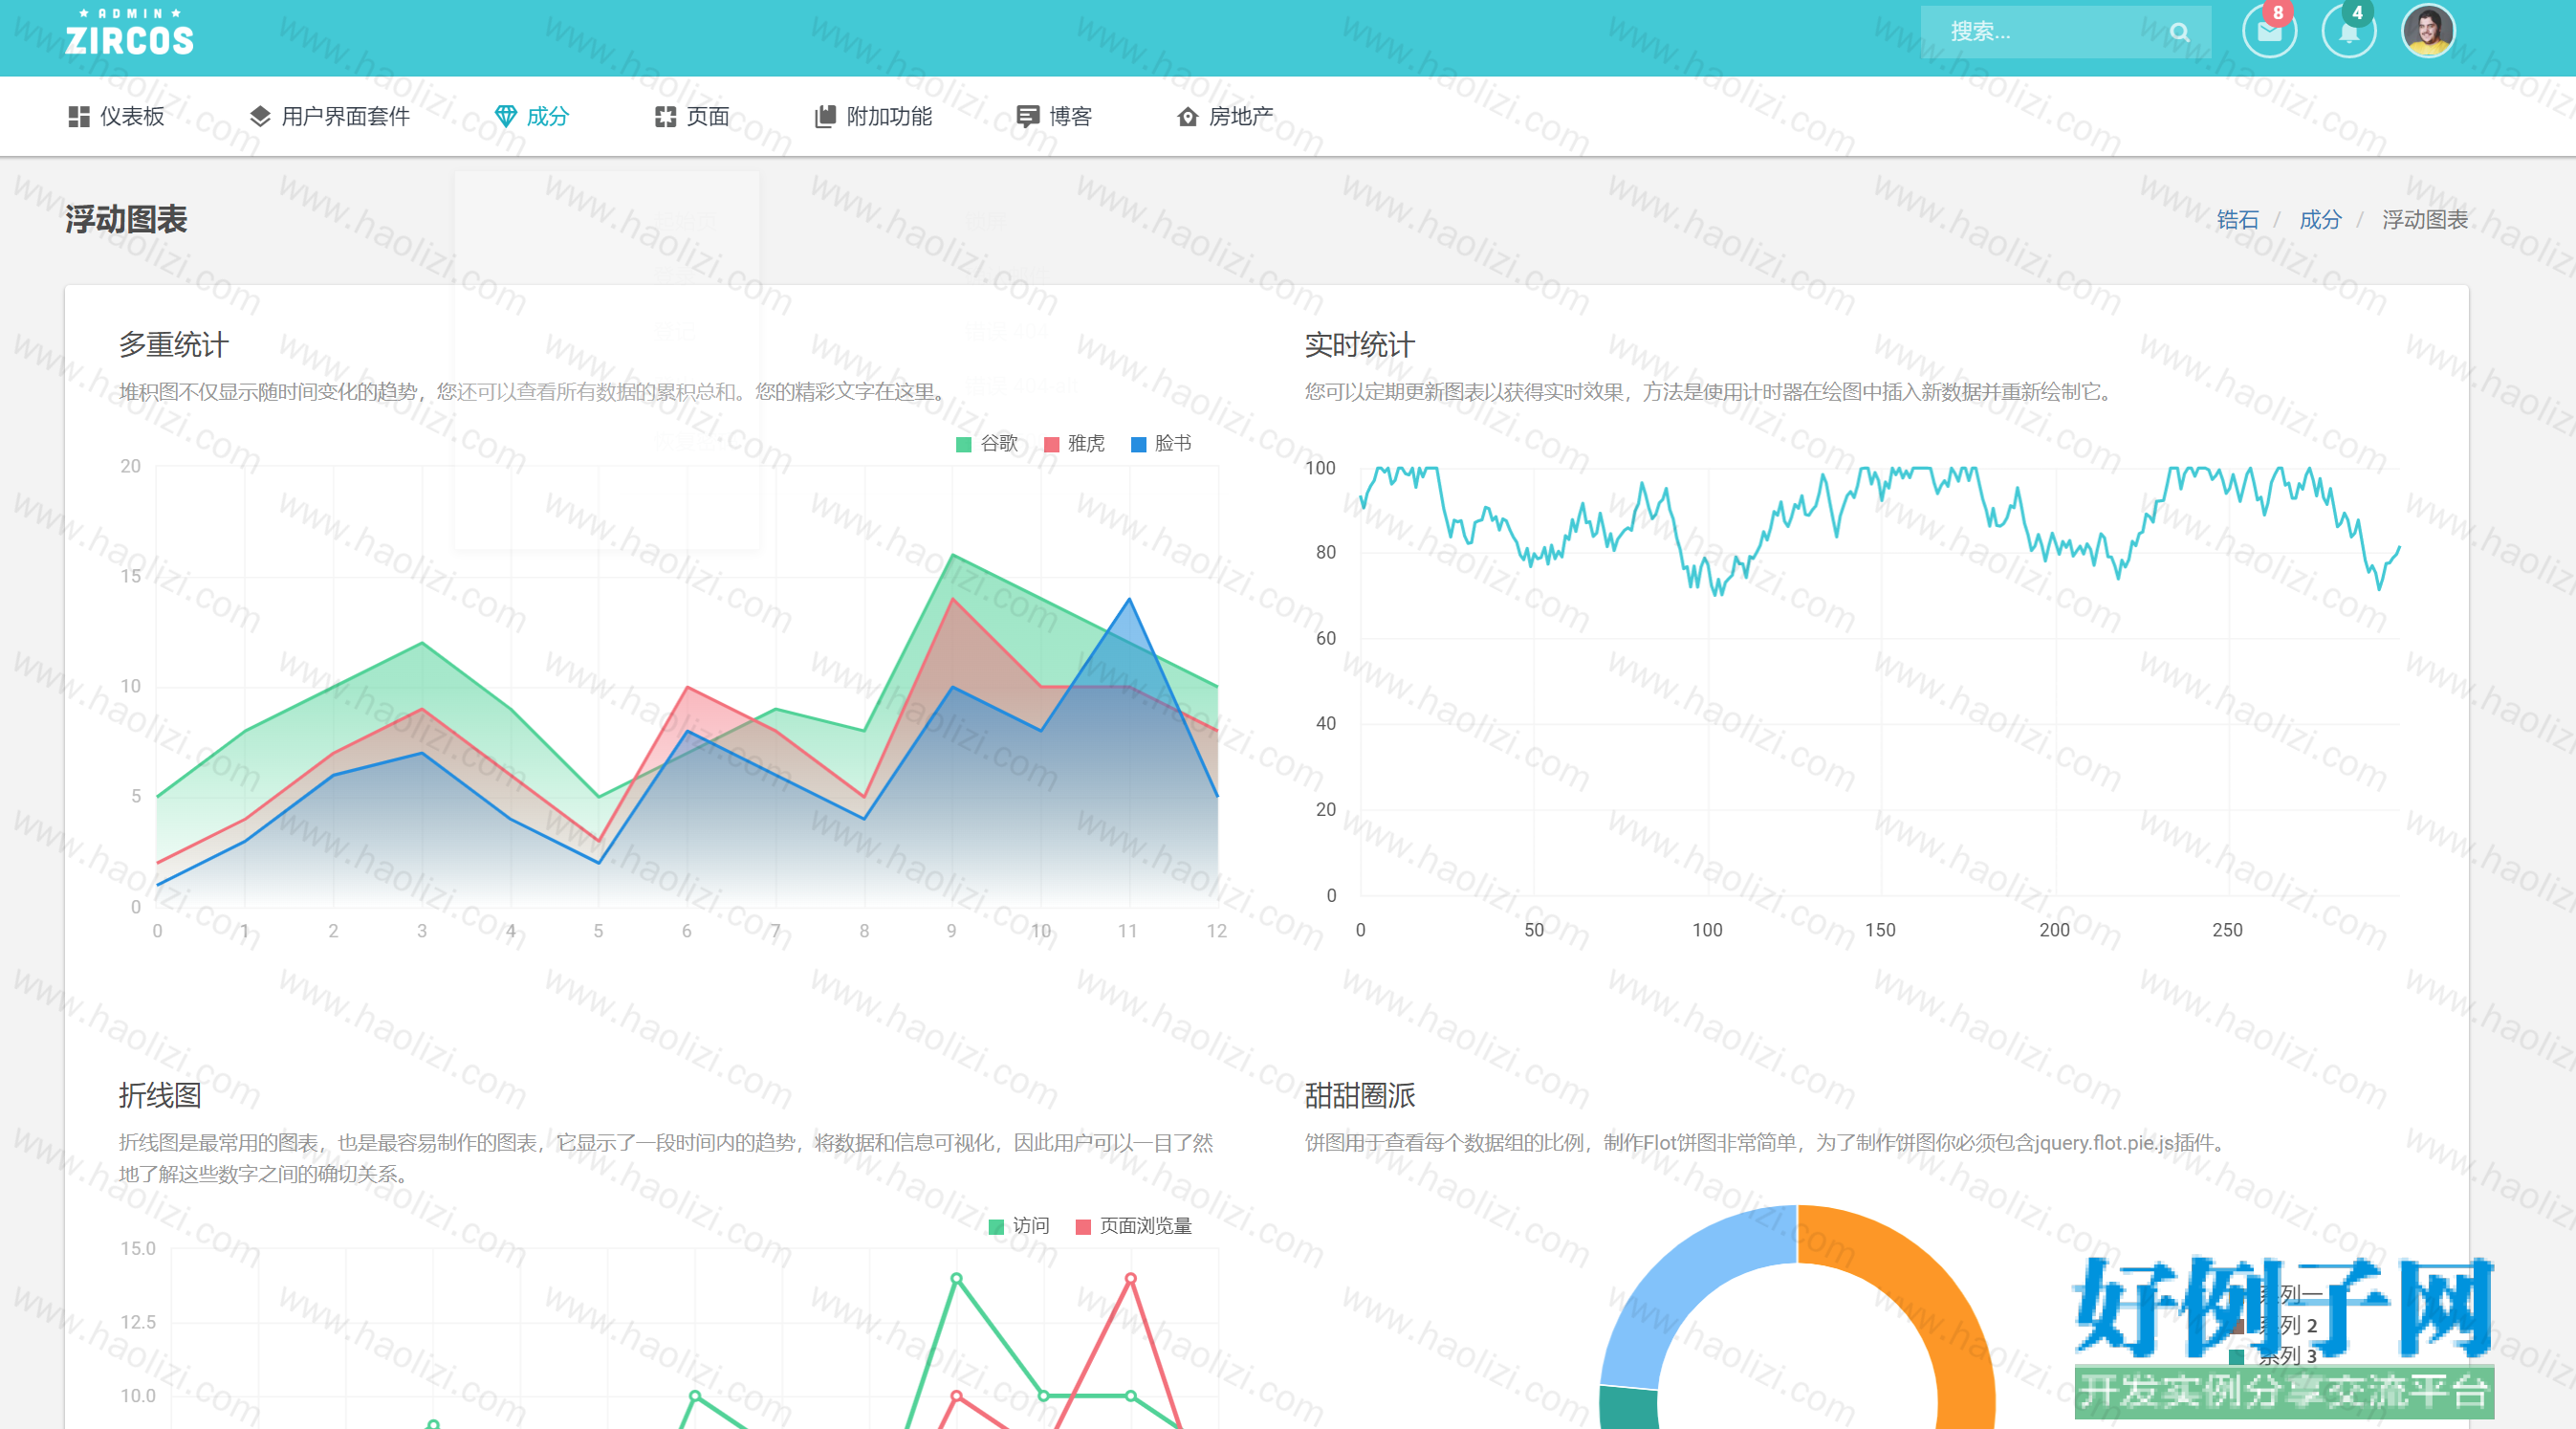
Task: Click the blue 脸书 legend swatch
Action: click(x=1138, y=445)
